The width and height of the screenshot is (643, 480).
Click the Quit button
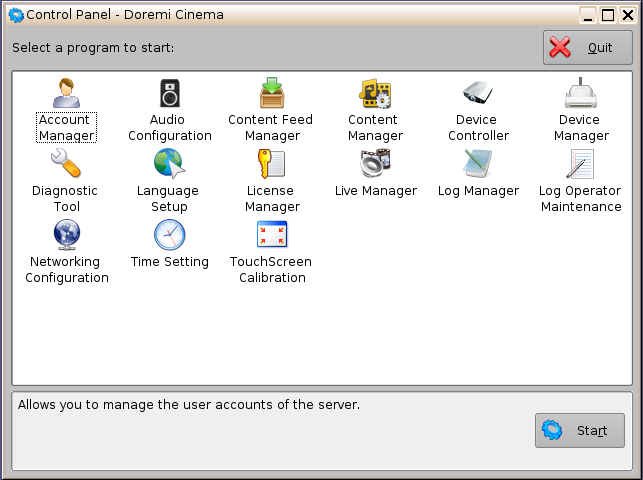tap(587, 48)
